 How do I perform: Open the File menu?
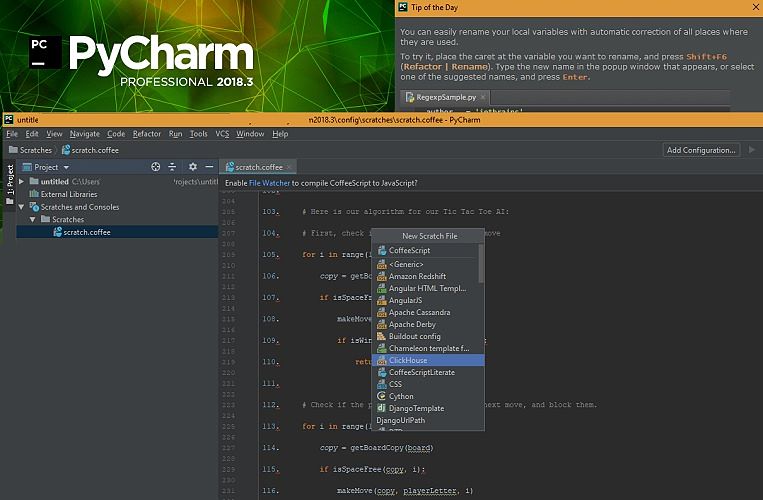pyautogui.click(x=12, y=134)
